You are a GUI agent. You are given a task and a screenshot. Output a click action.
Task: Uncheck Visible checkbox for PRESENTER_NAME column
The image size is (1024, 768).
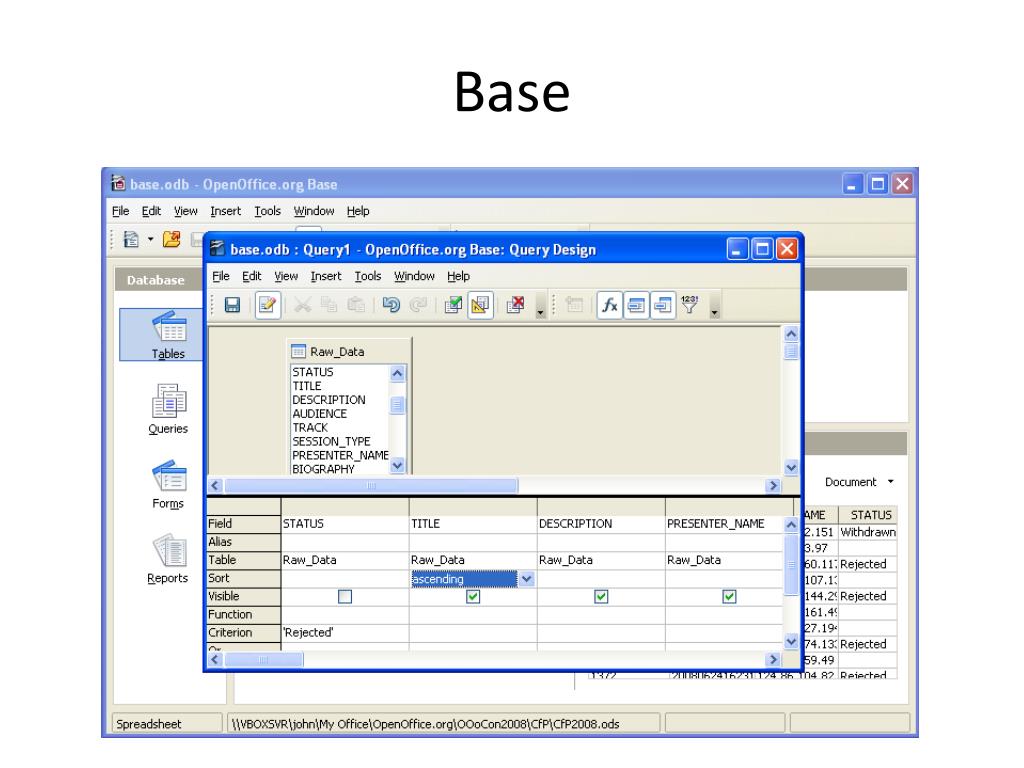[729, 597]
